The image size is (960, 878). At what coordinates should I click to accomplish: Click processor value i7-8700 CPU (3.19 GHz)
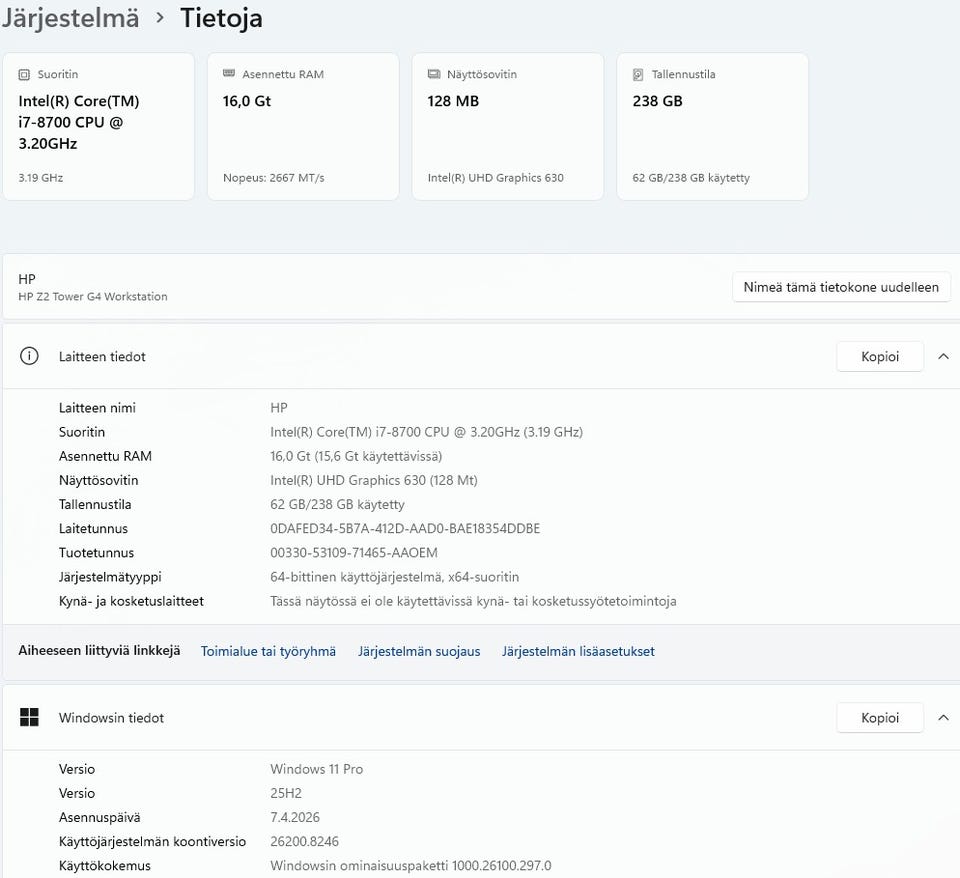click(426, 432)
